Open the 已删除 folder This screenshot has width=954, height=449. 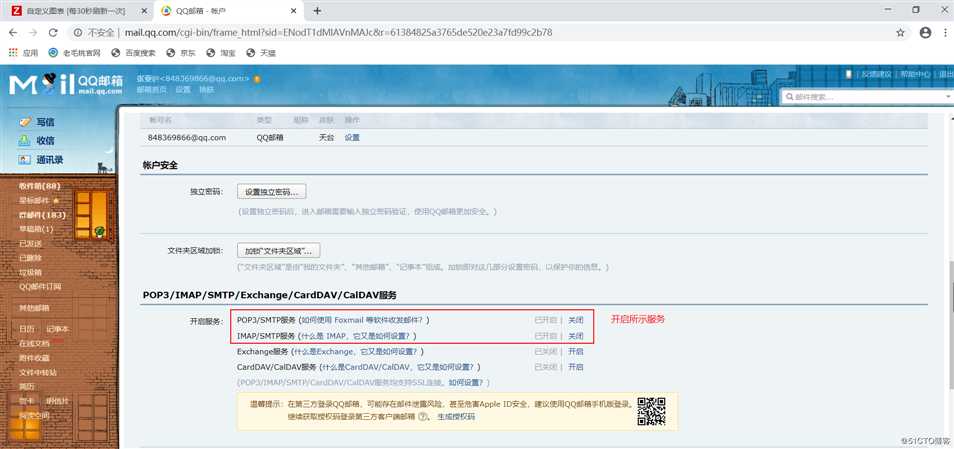(x=30, y=258)
